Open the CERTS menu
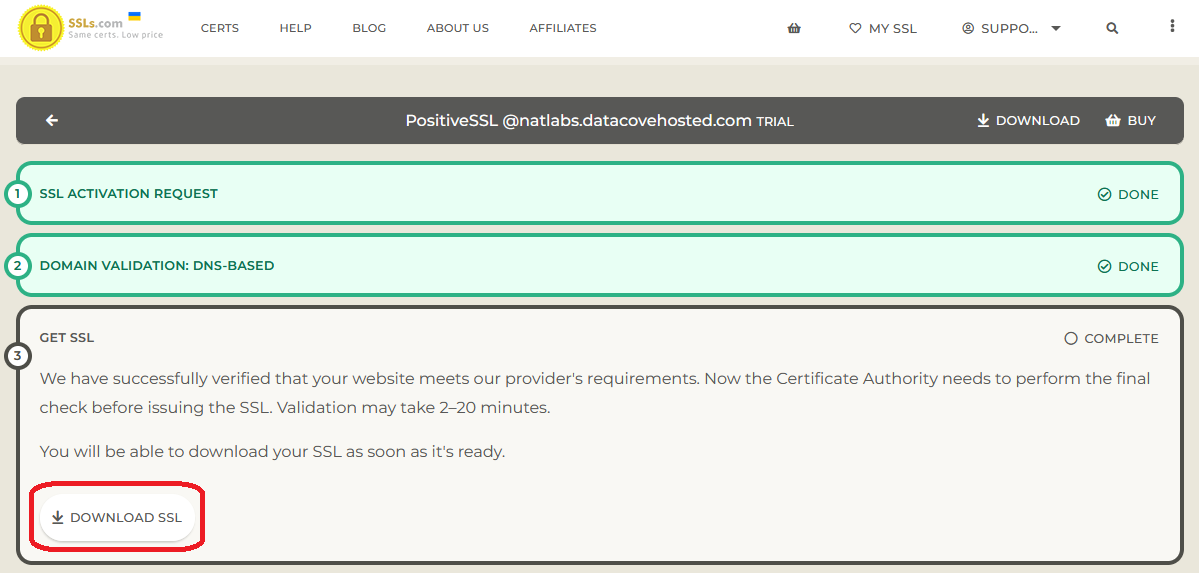Image resolution: width=1199 pixels, height=573 pixels. pos(219,28)
